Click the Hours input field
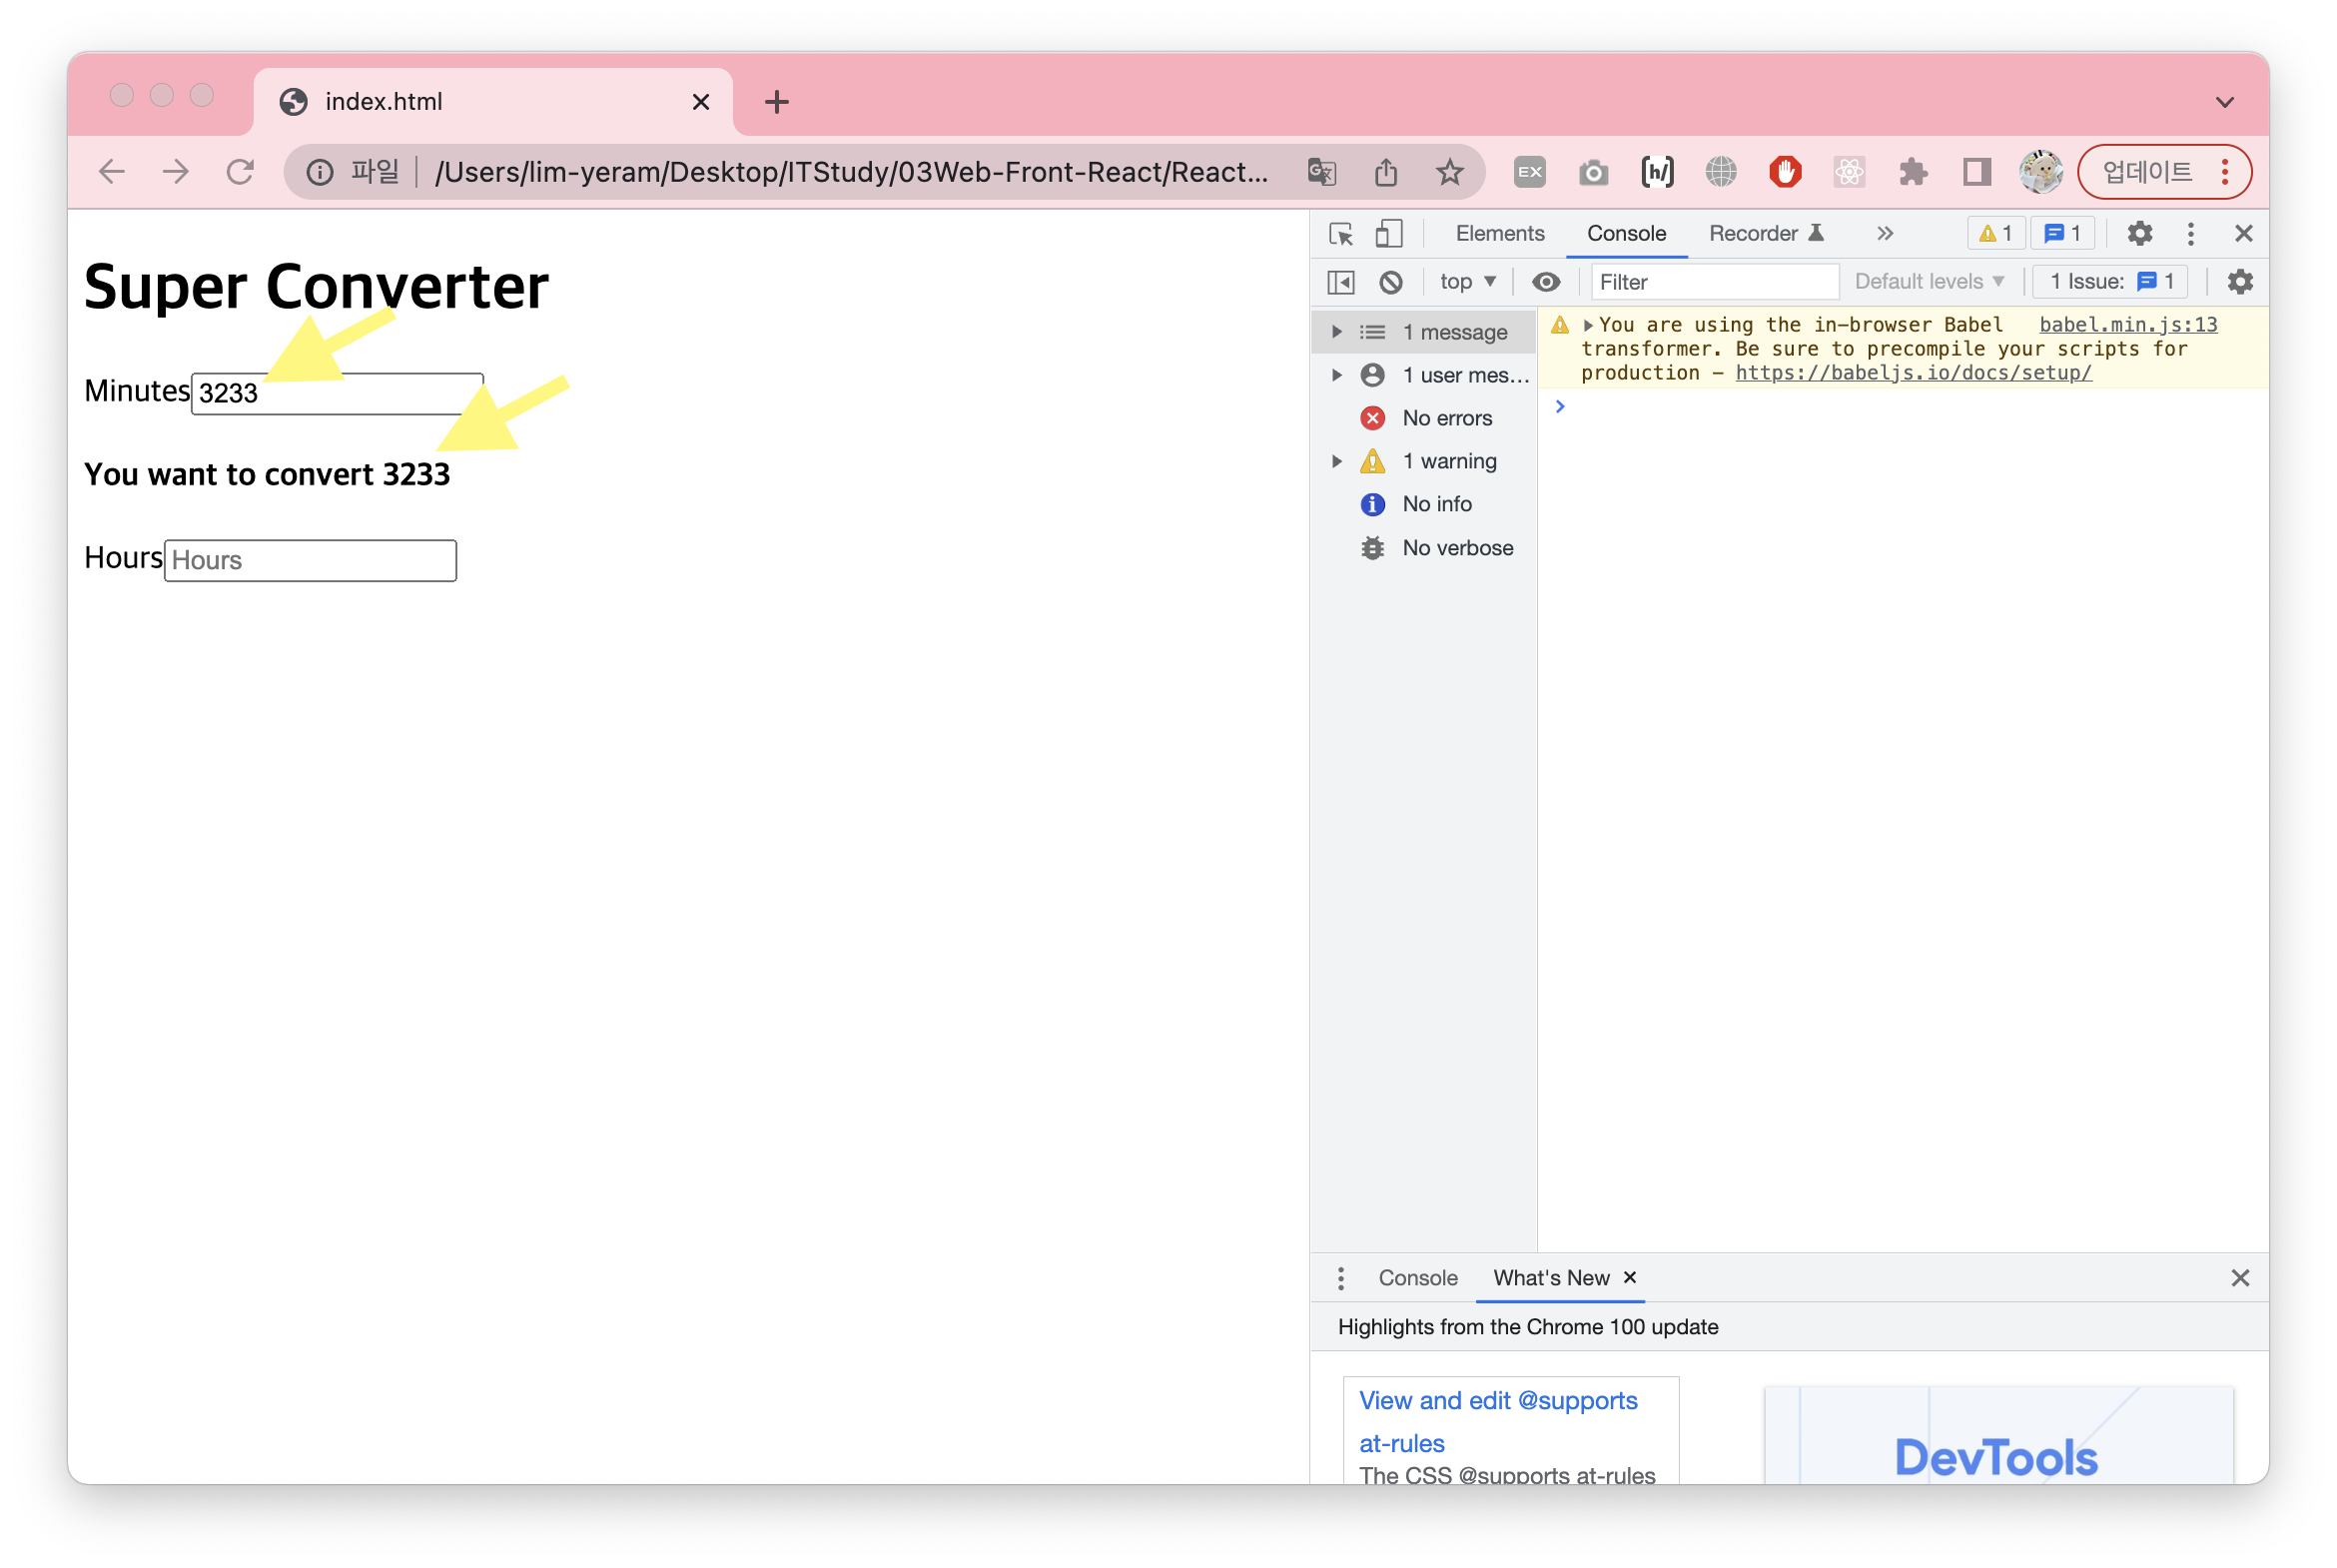2337x1568 pixels. [x=310, y=560]
